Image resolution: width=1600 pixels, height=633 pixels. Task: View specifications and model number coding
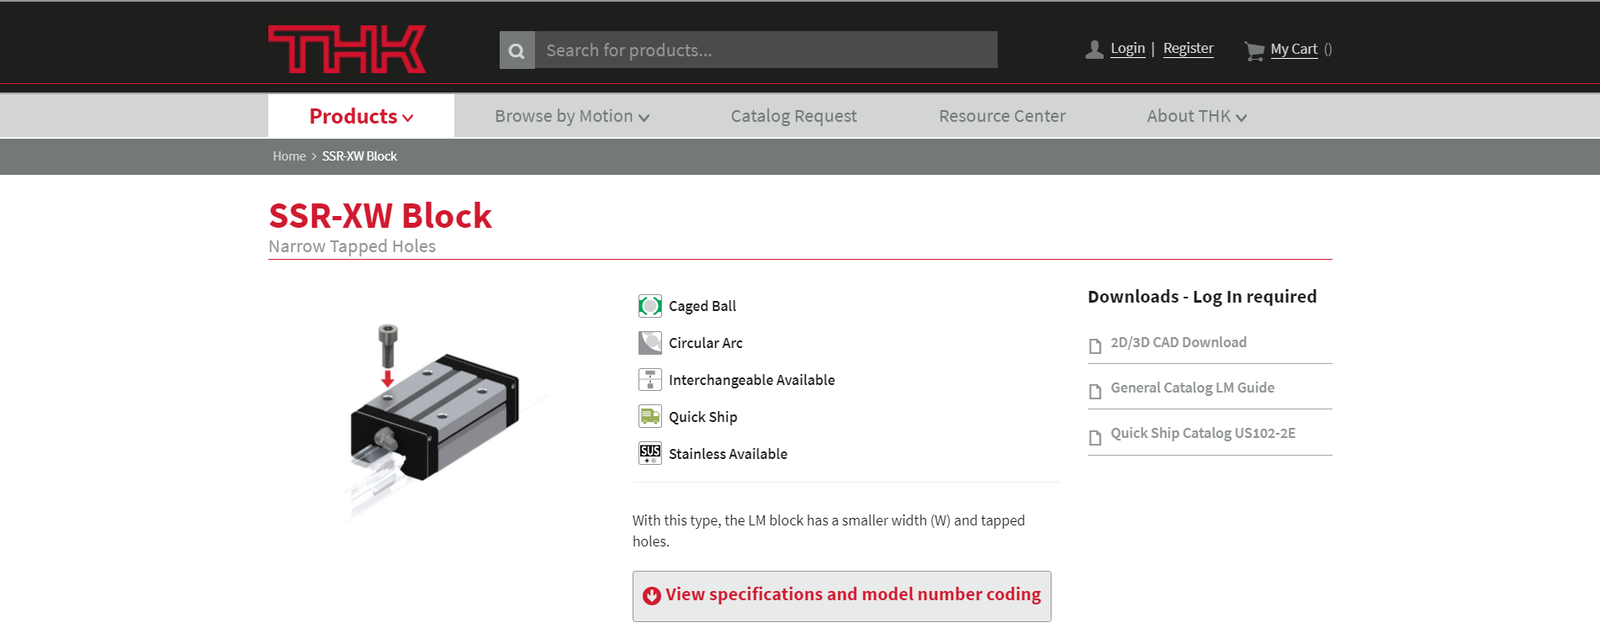pyautogui.click(x=841, y=596)
